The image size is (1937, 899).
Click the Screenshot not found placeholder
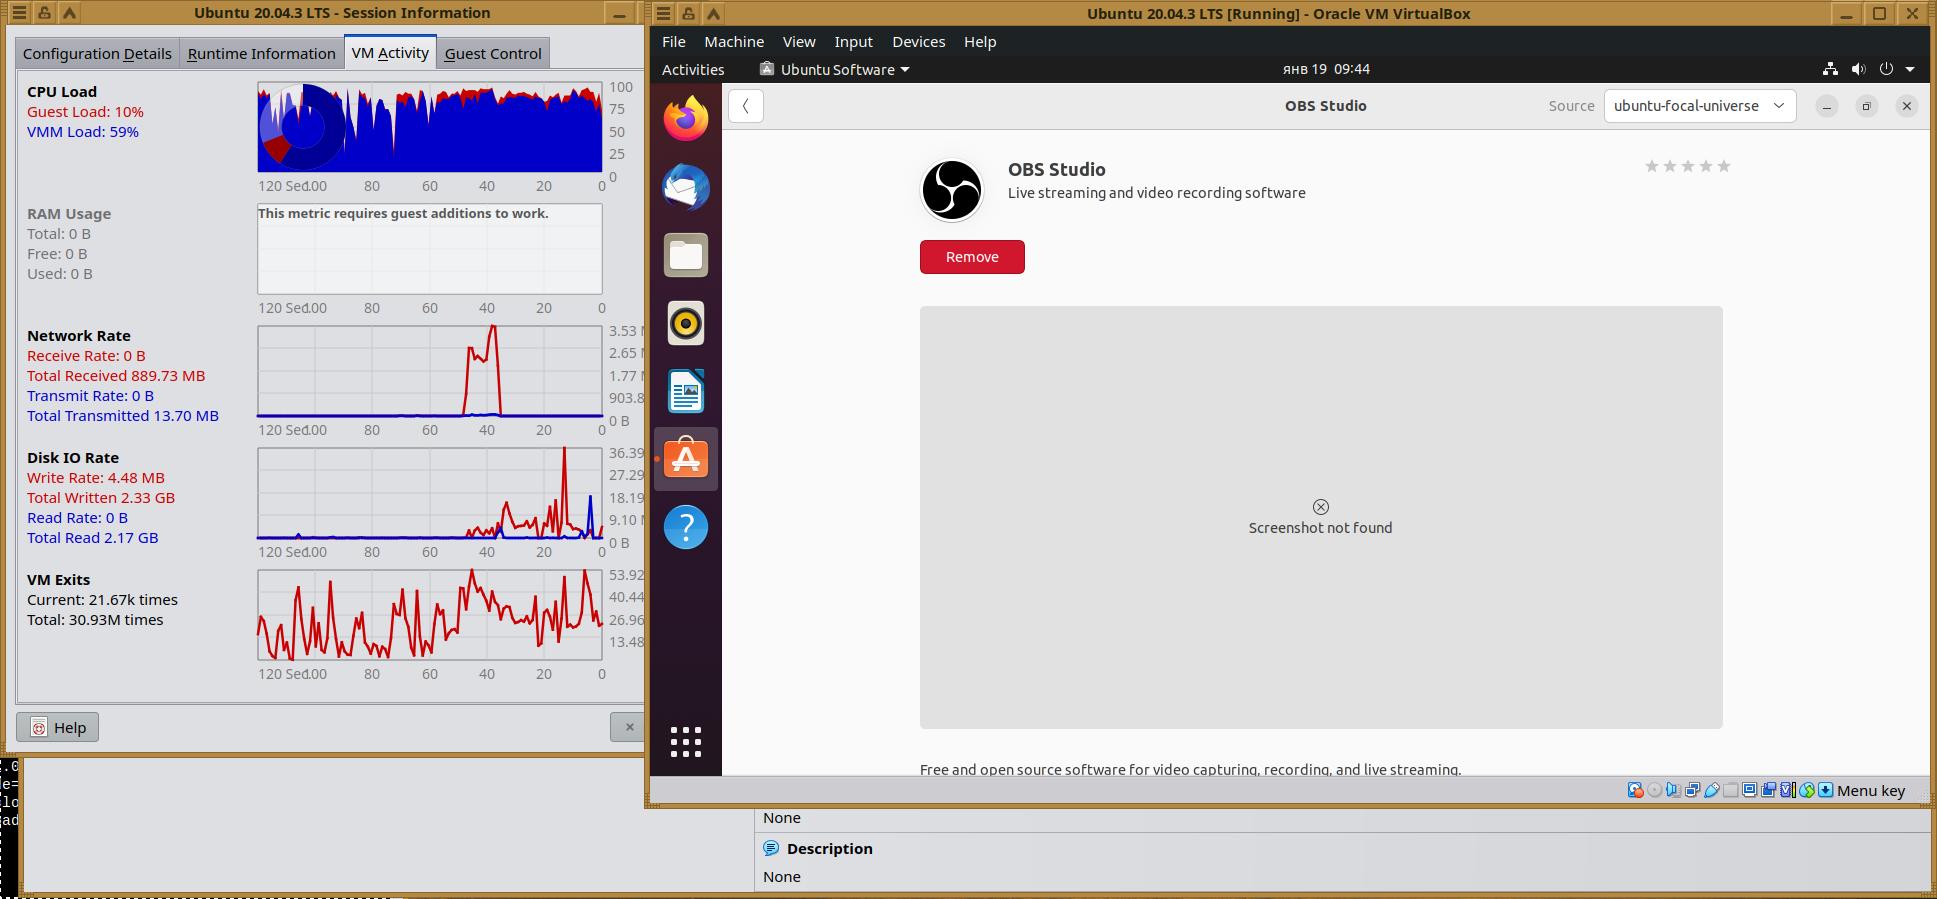click(x=1321, y=517)
